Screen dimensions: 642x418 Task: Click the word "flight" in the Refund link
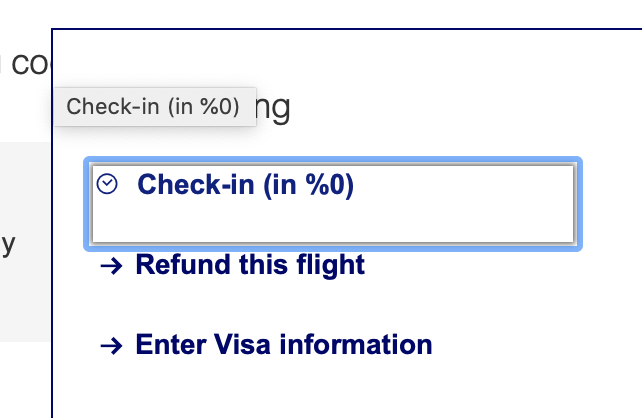point(331,265)
